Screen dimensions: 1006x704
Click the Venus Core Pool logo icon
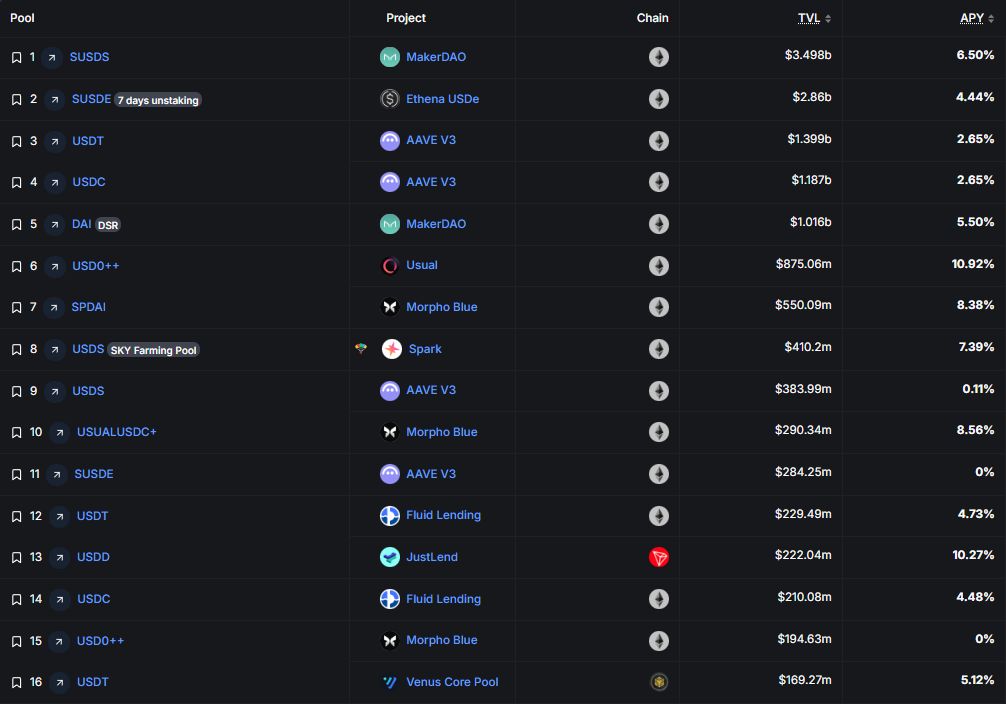coord(390,682)
